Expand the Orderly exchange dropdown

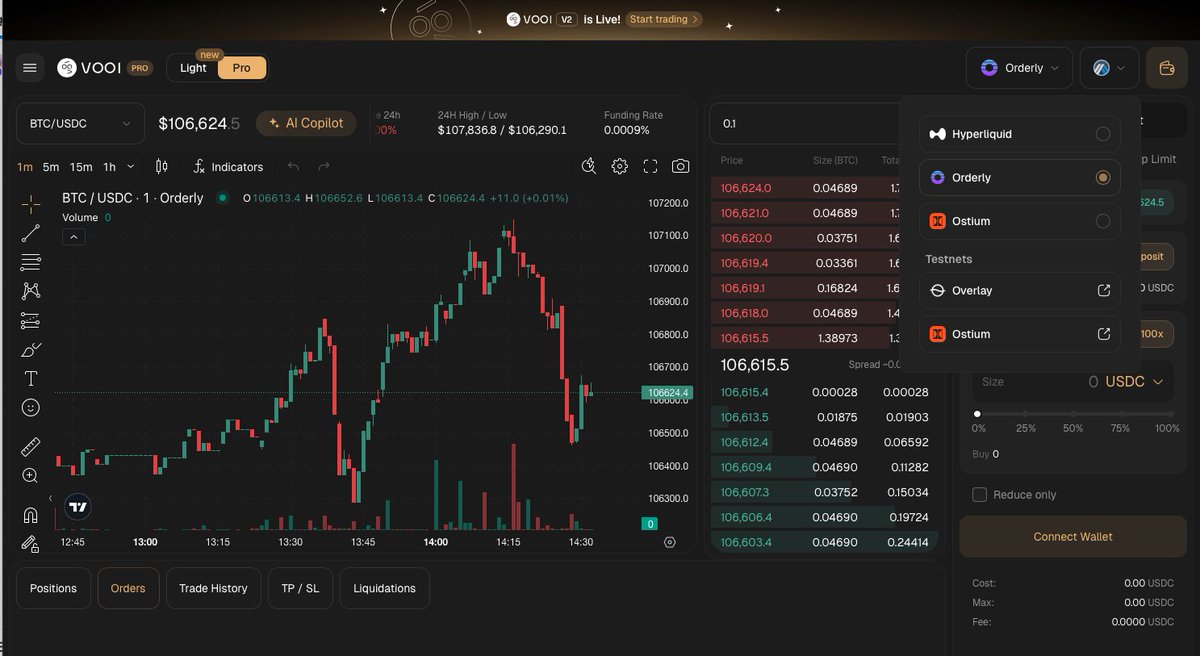[1019, 68]
